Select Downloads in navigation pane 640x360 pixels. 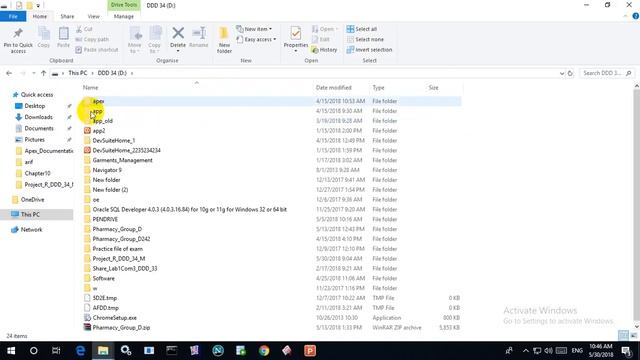38,117
